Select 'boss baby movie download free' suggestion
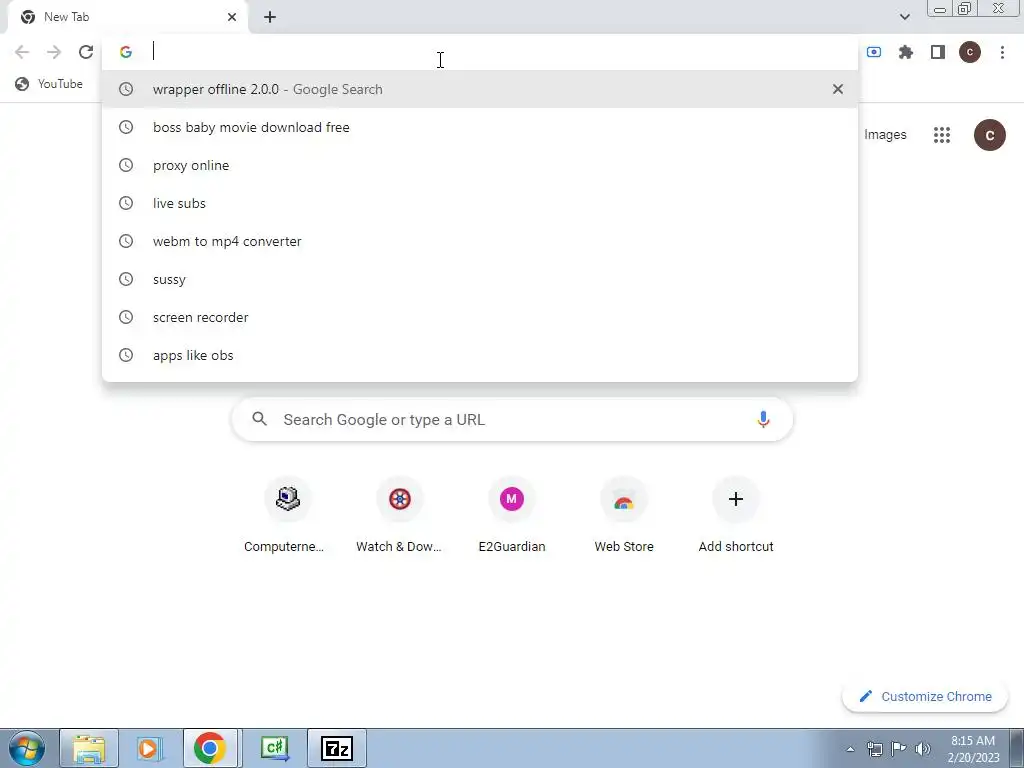 (479, 127)
